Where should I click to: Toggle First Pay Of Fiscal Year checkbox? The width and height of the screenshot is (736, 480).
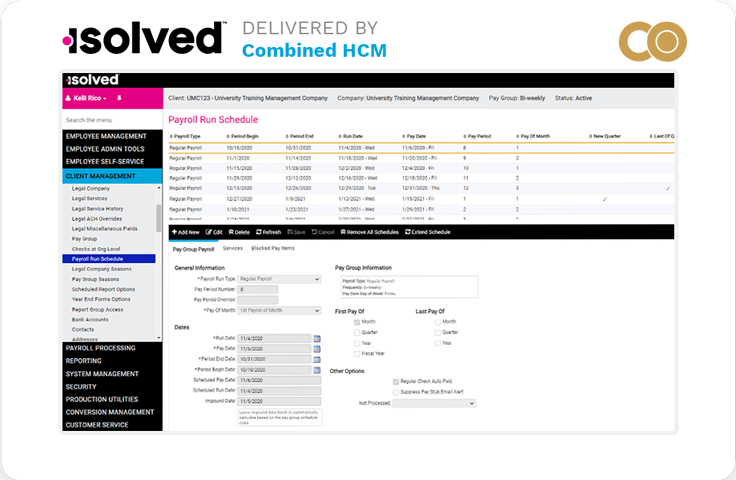tap(357, 354)
